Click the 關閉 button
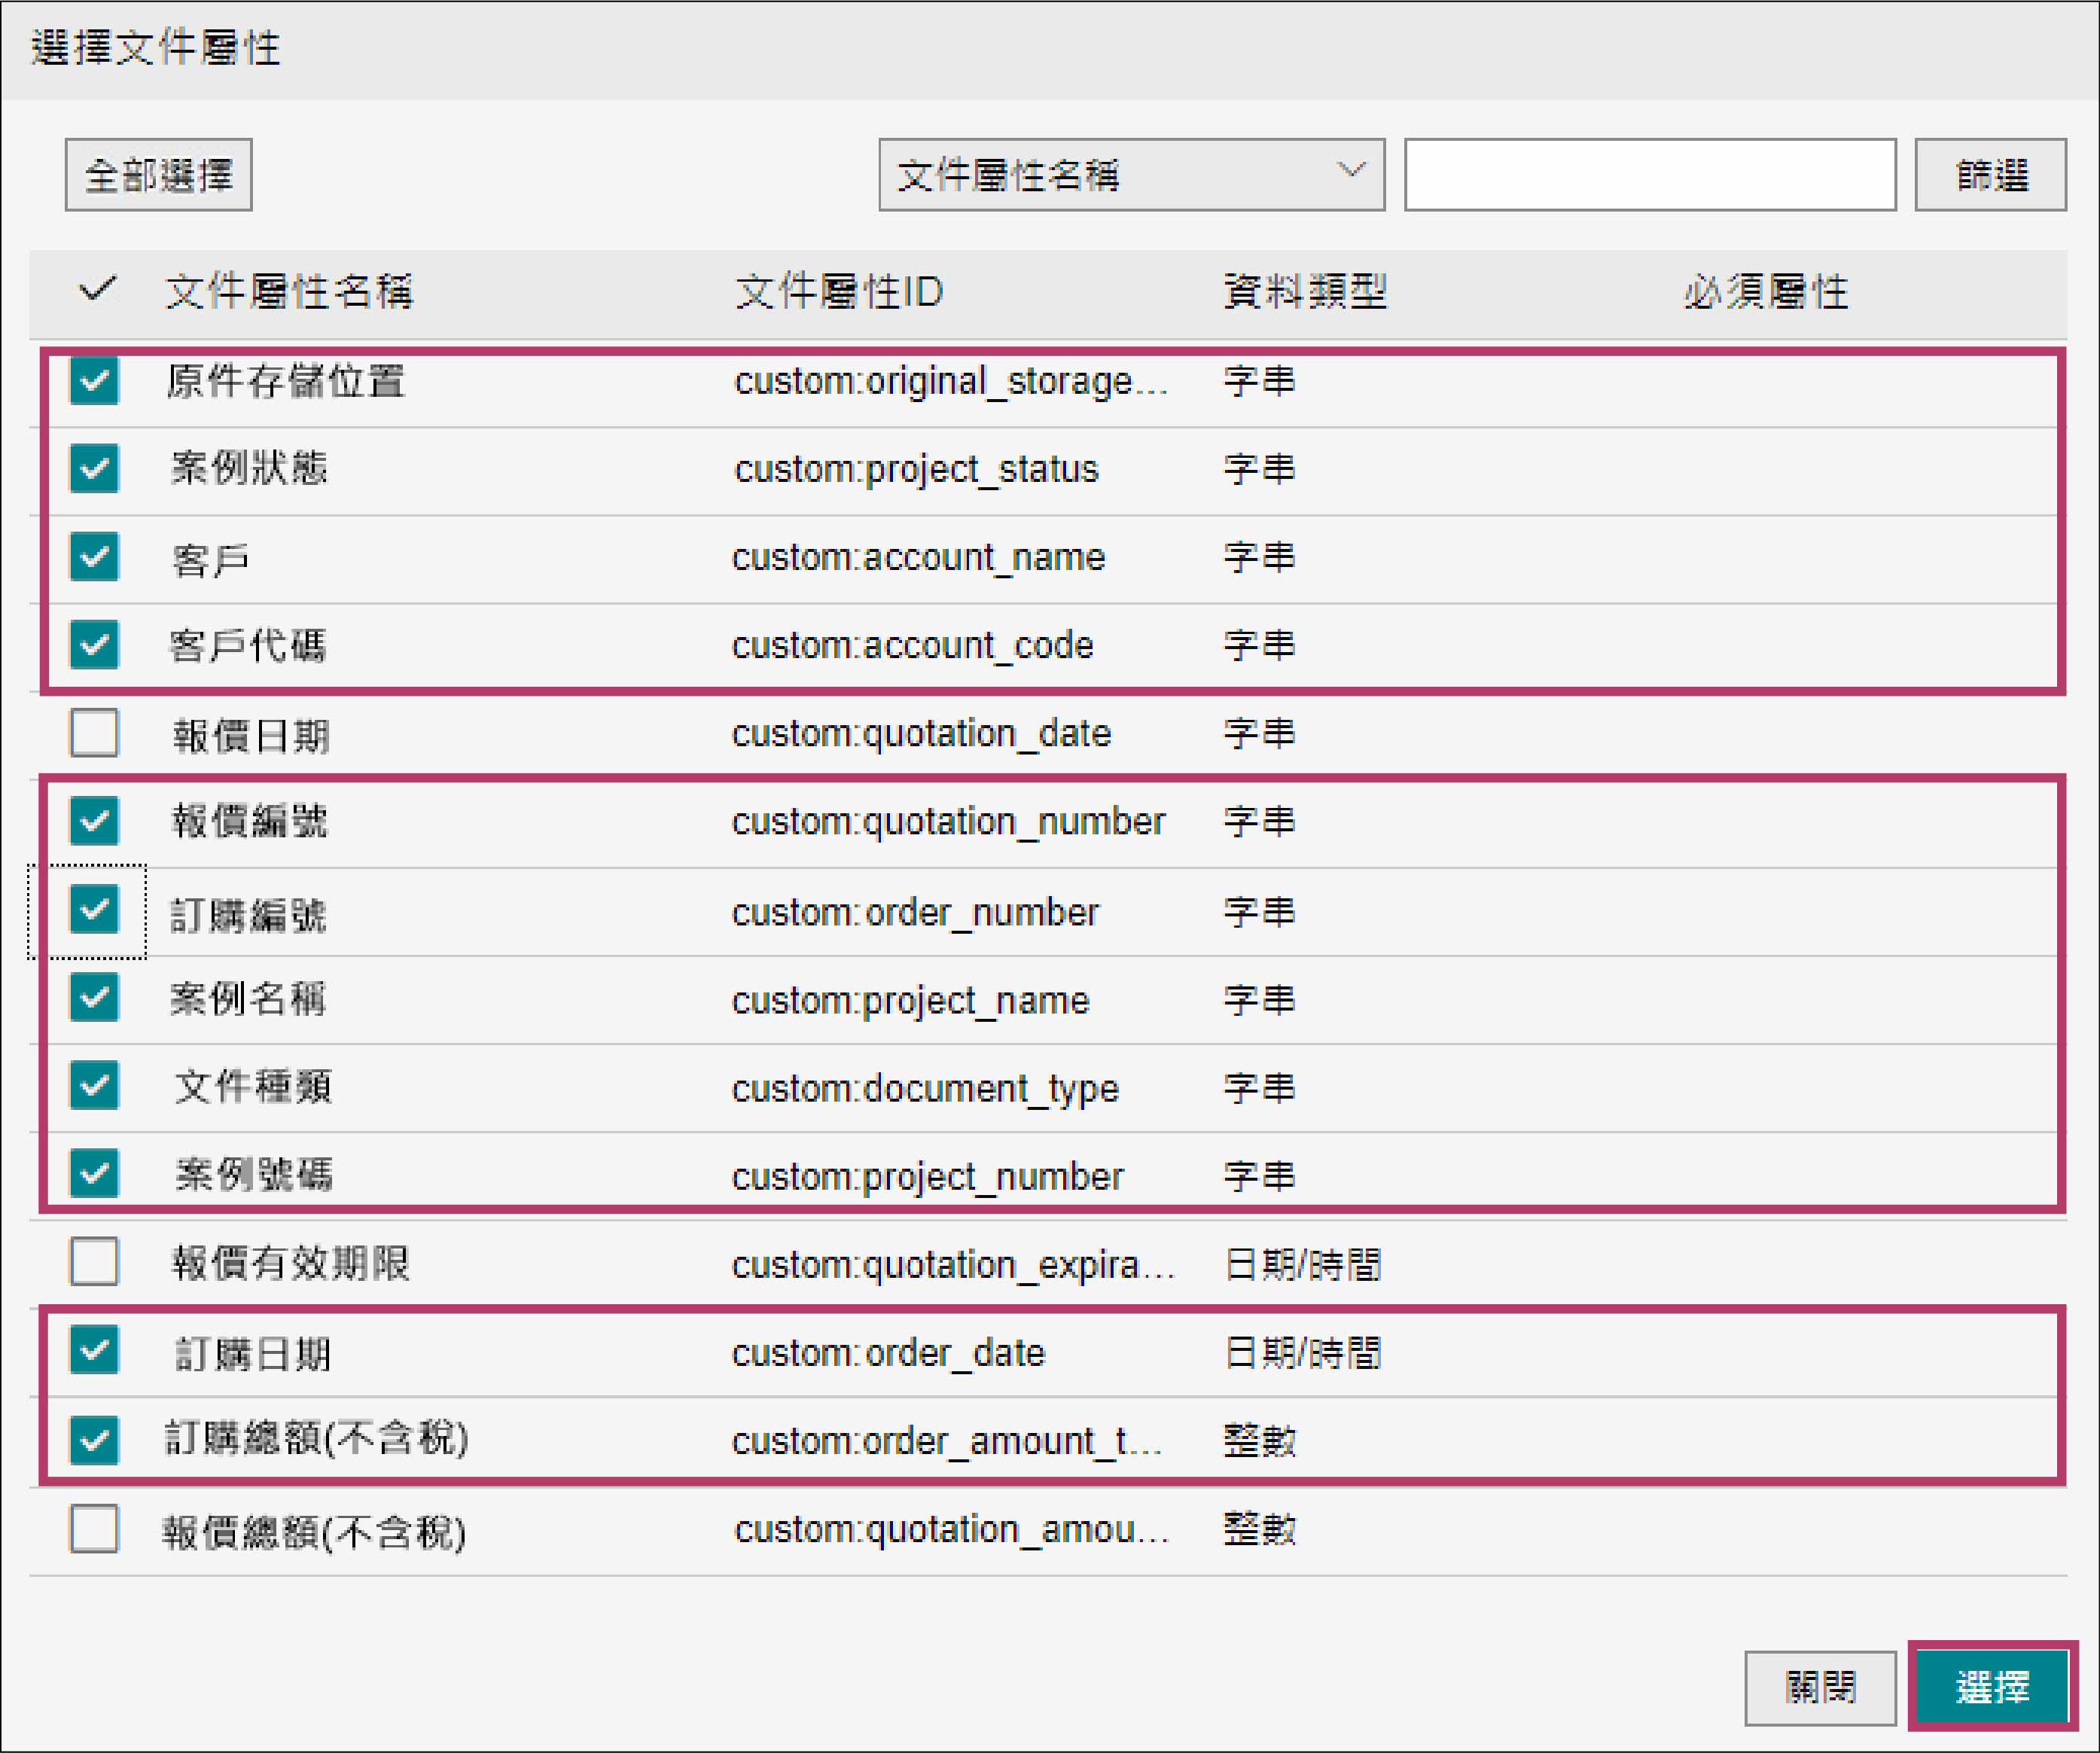The width and height of the screenshot is (2100, 1753). [x=1819, y=1688]
